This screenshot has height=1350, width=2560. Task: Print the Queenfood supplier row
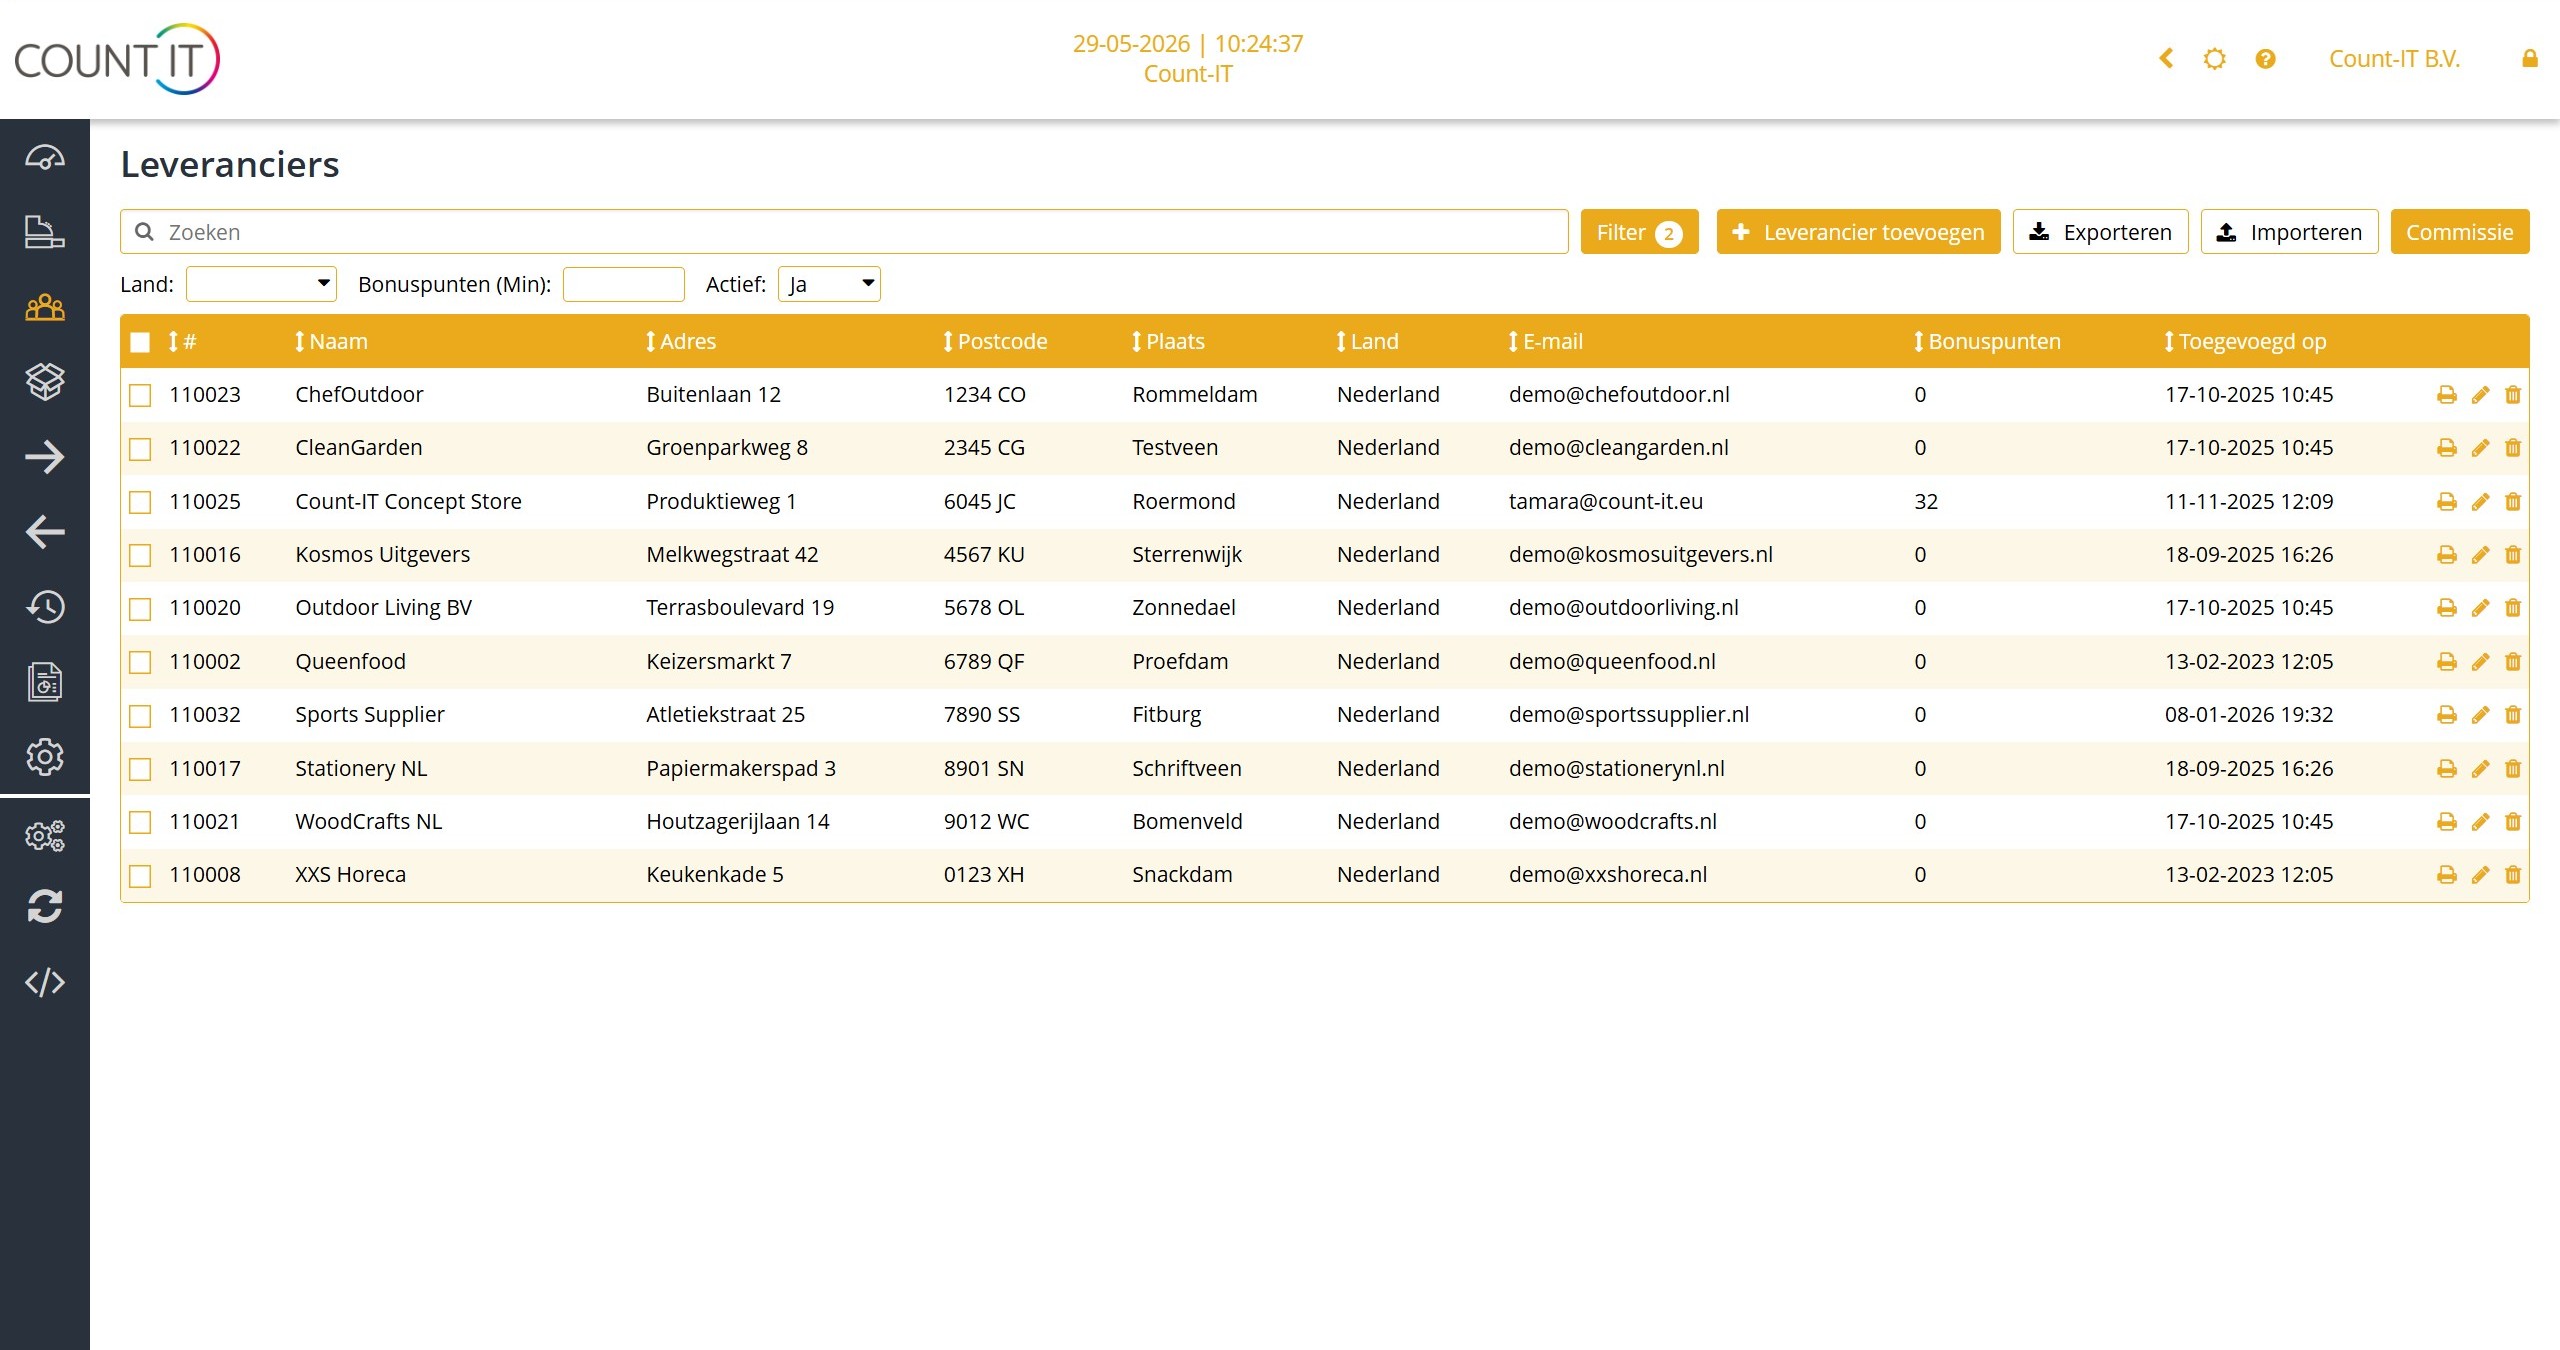(x=2447, y=662)
